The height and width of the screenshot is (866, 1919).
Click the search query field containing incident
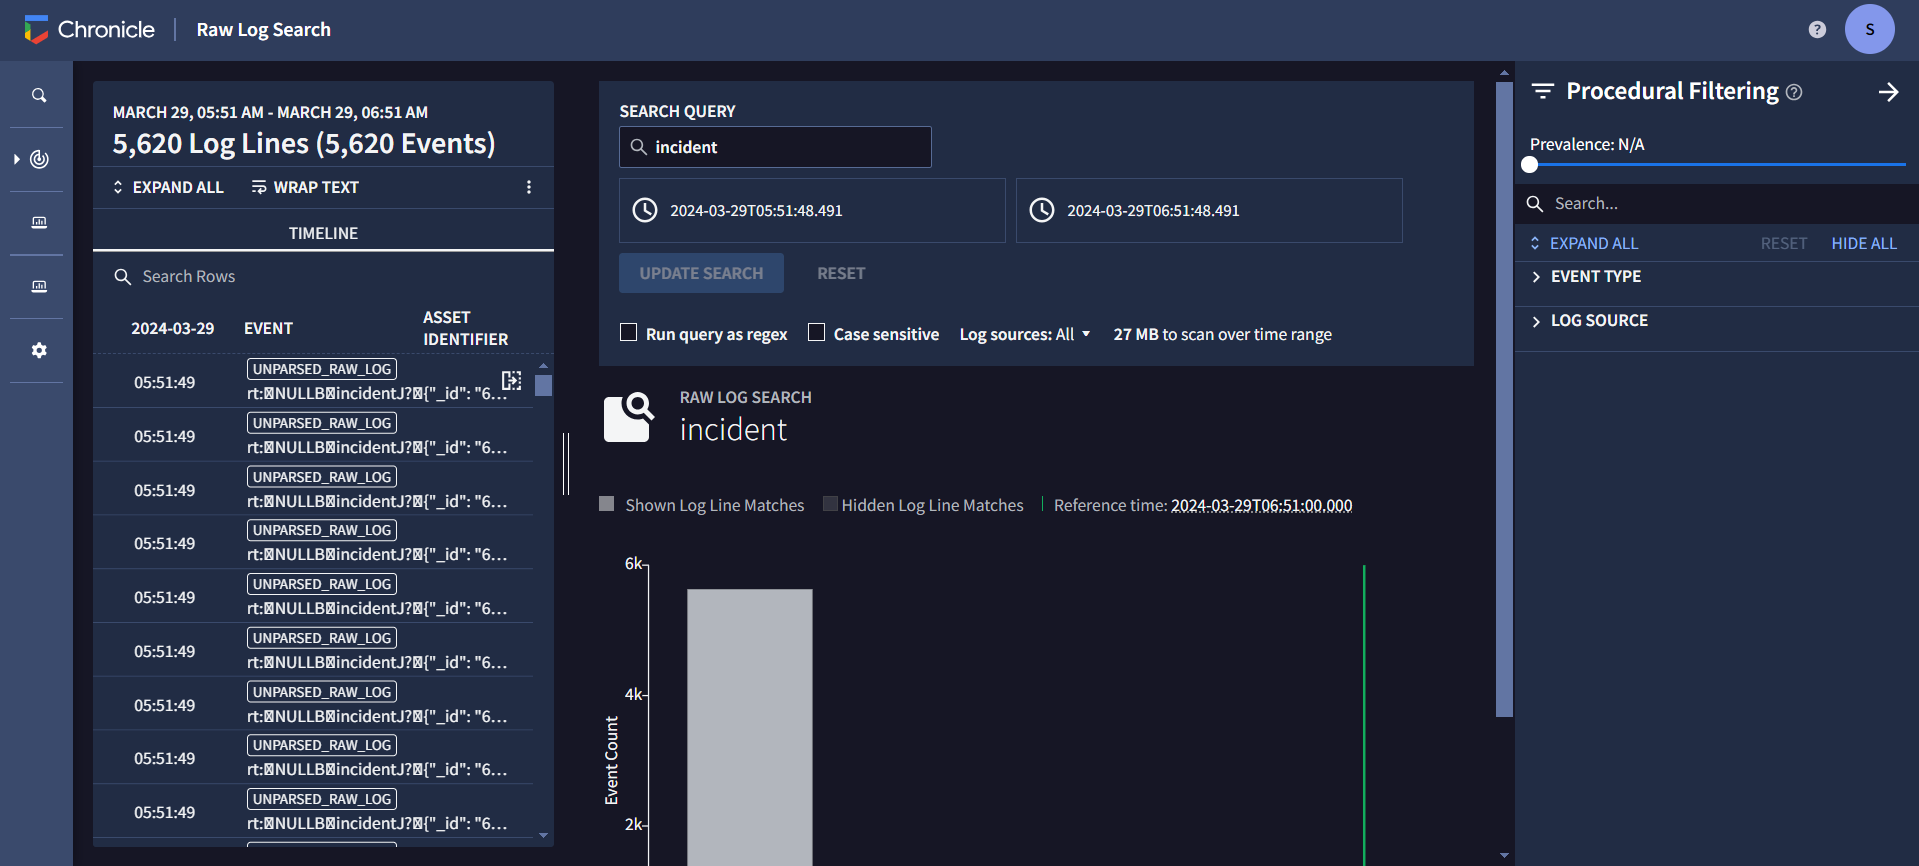[775, 147]
